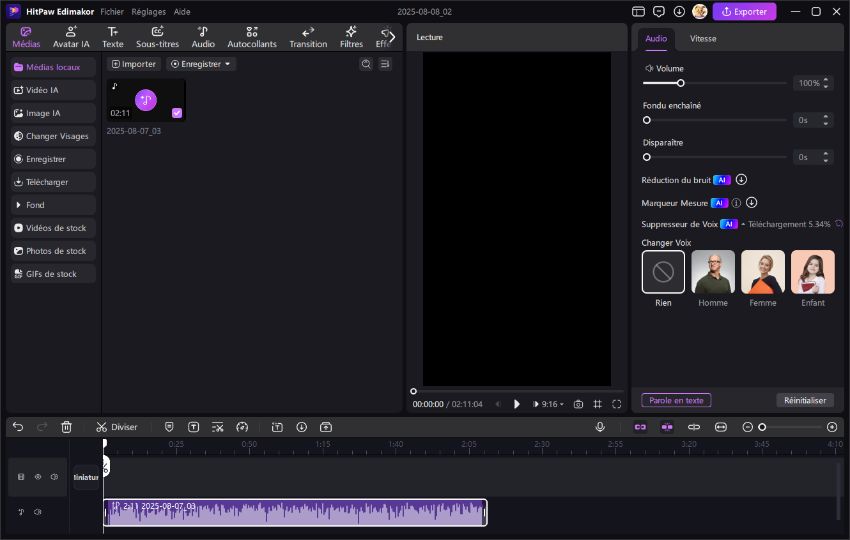850x540 pixels.
Task: Adjust the Disparaître seconds stepper
Action: pos(826,157)
